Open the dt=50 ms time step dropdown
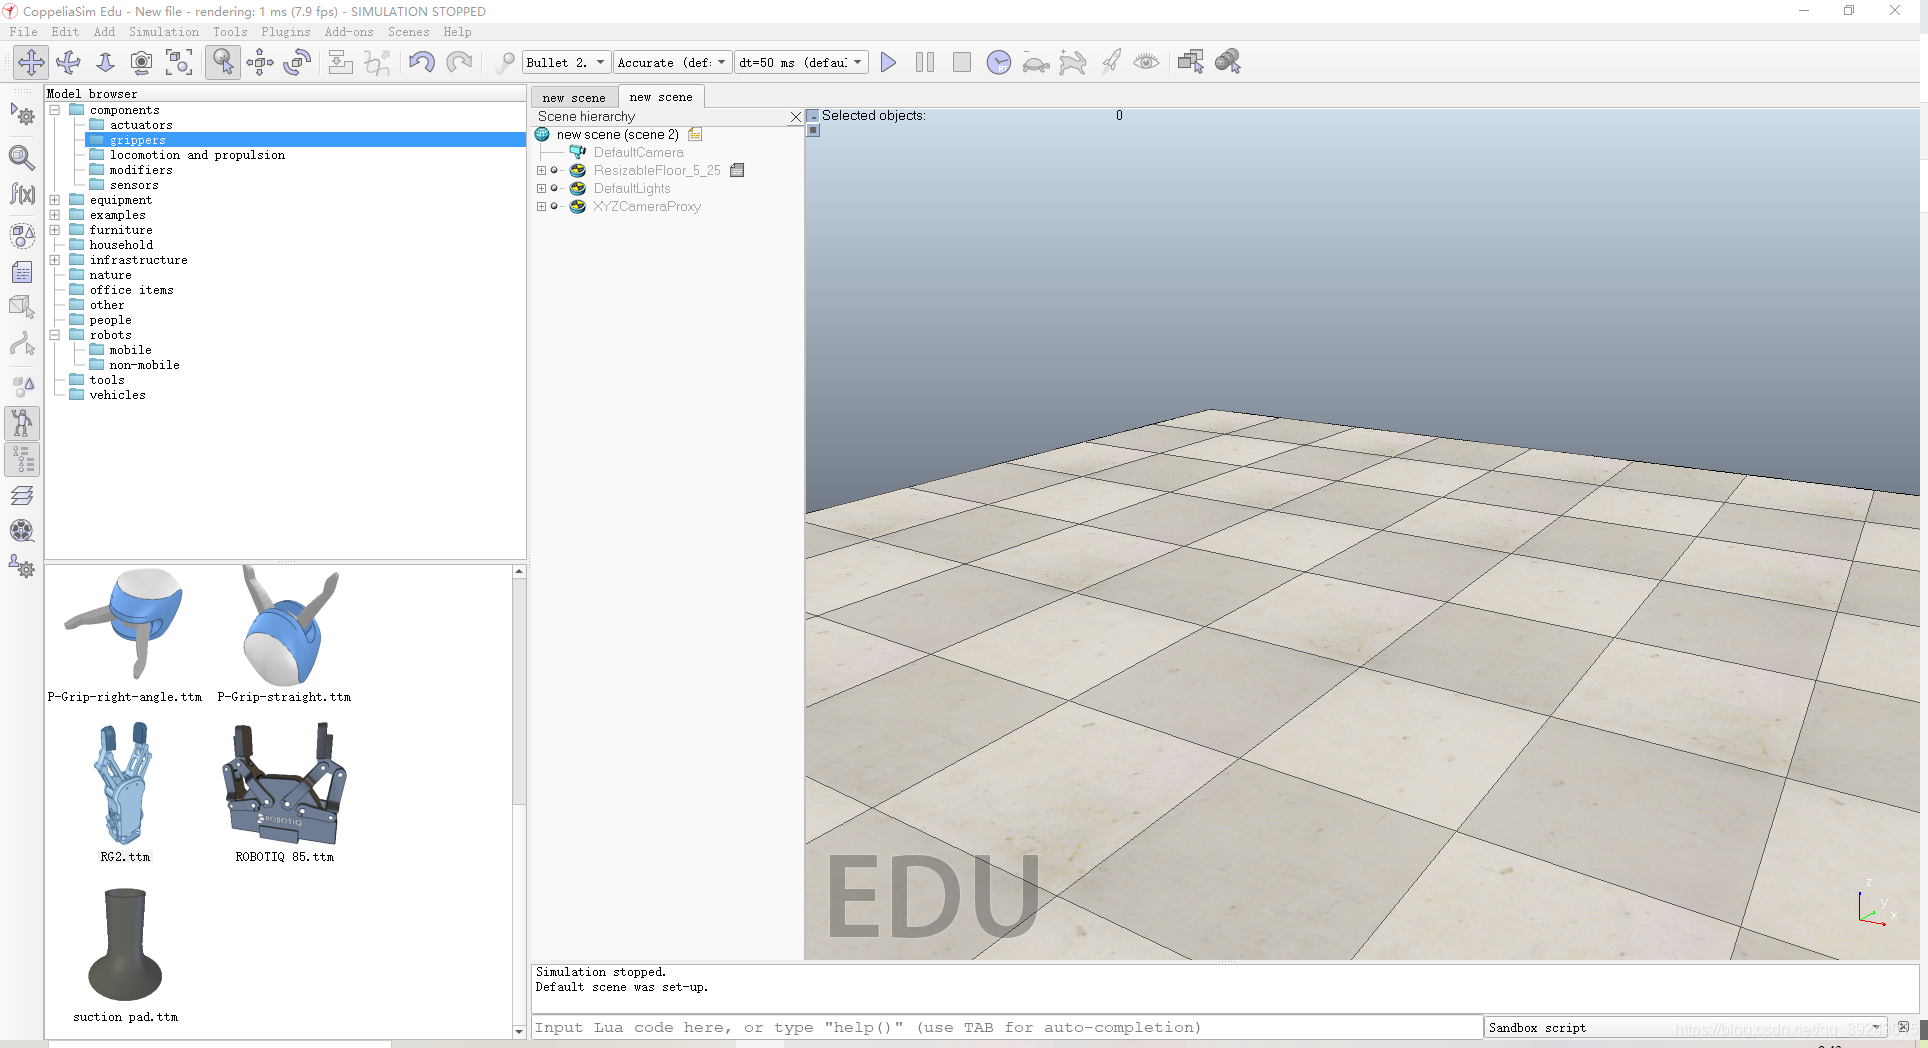Image resolution: width=1928 pixels, height=1048 pixels. click(801, 62)
